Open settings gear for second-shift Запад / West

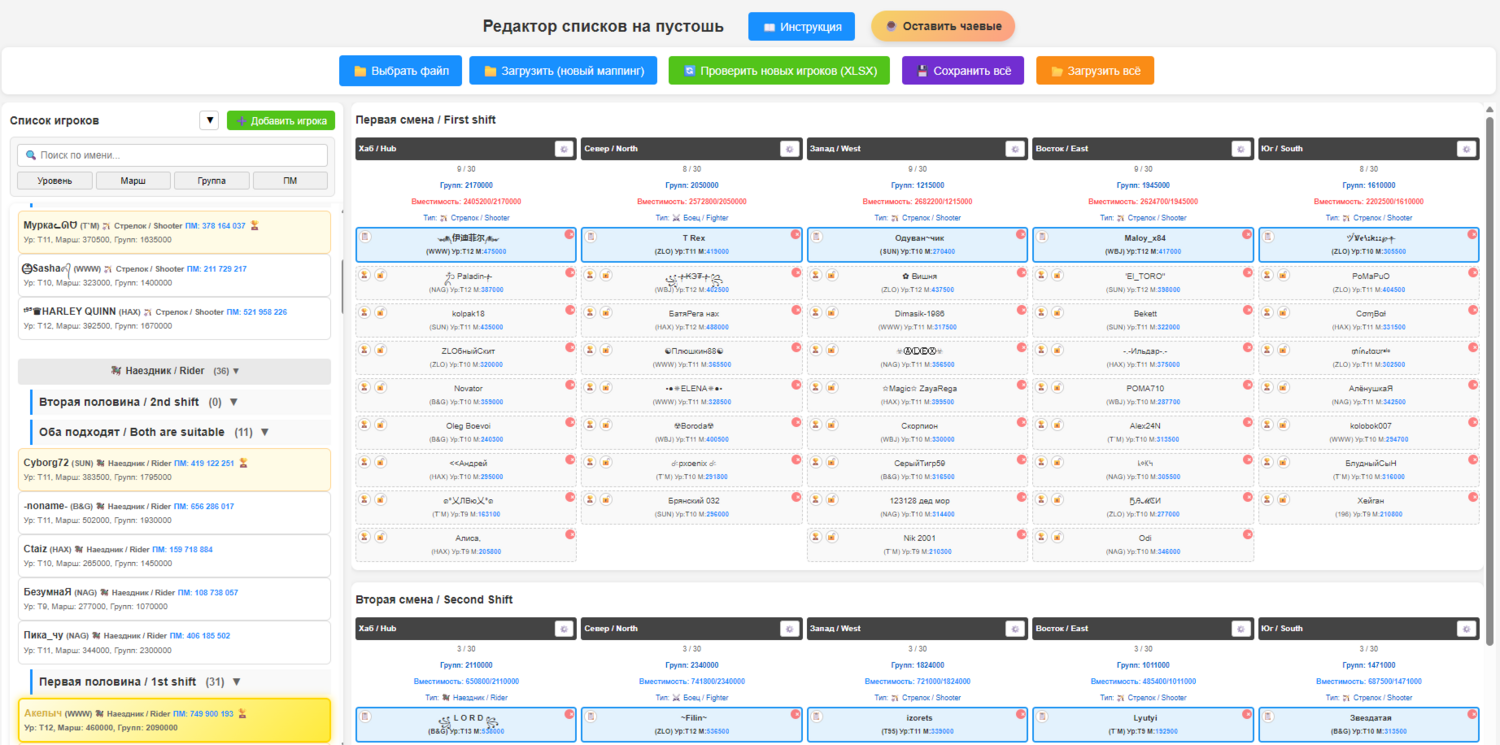pyautogui.click(x=1015, y=629)
